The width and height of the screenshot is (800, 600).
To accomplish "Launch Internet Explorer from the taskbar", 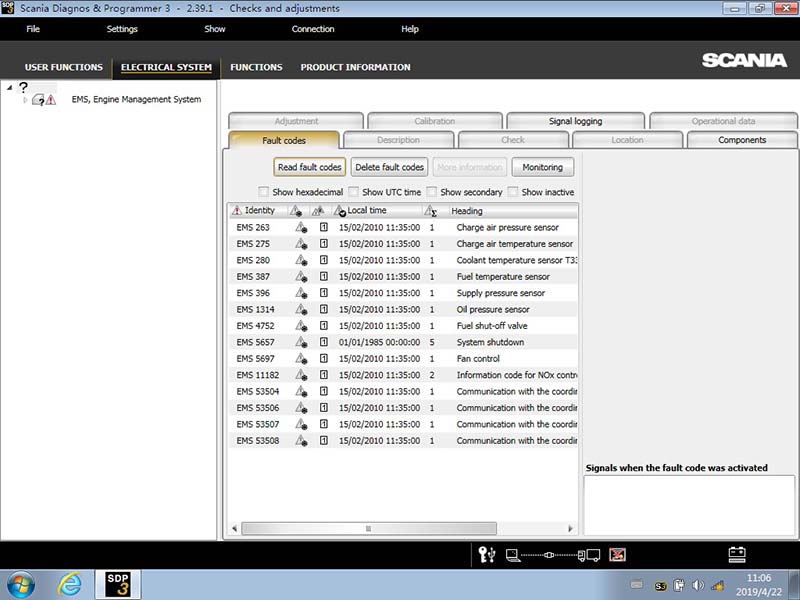I will 69,585.
